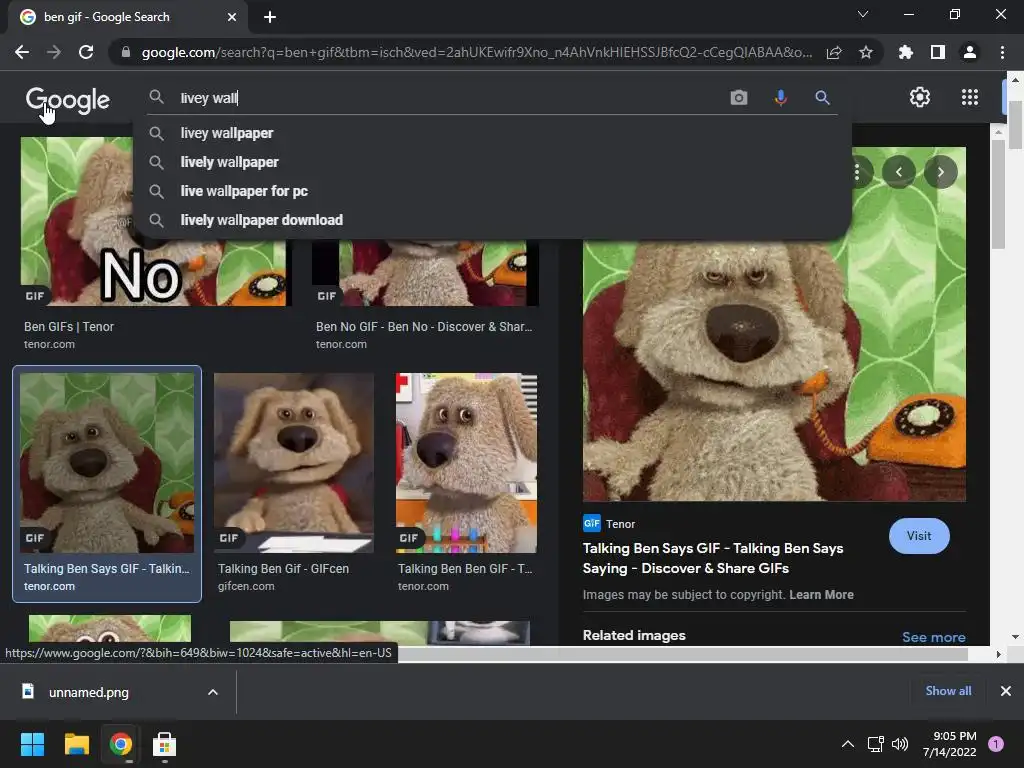
Task: Open Chrome three-dot menu
Action: click(1002, 52)
